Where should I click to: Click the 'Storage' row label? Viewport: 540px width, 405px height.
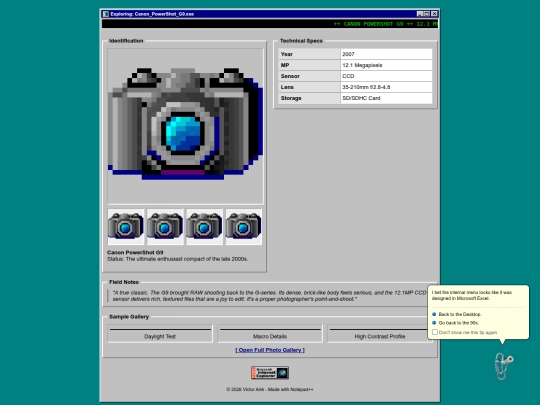coord(309,98)
